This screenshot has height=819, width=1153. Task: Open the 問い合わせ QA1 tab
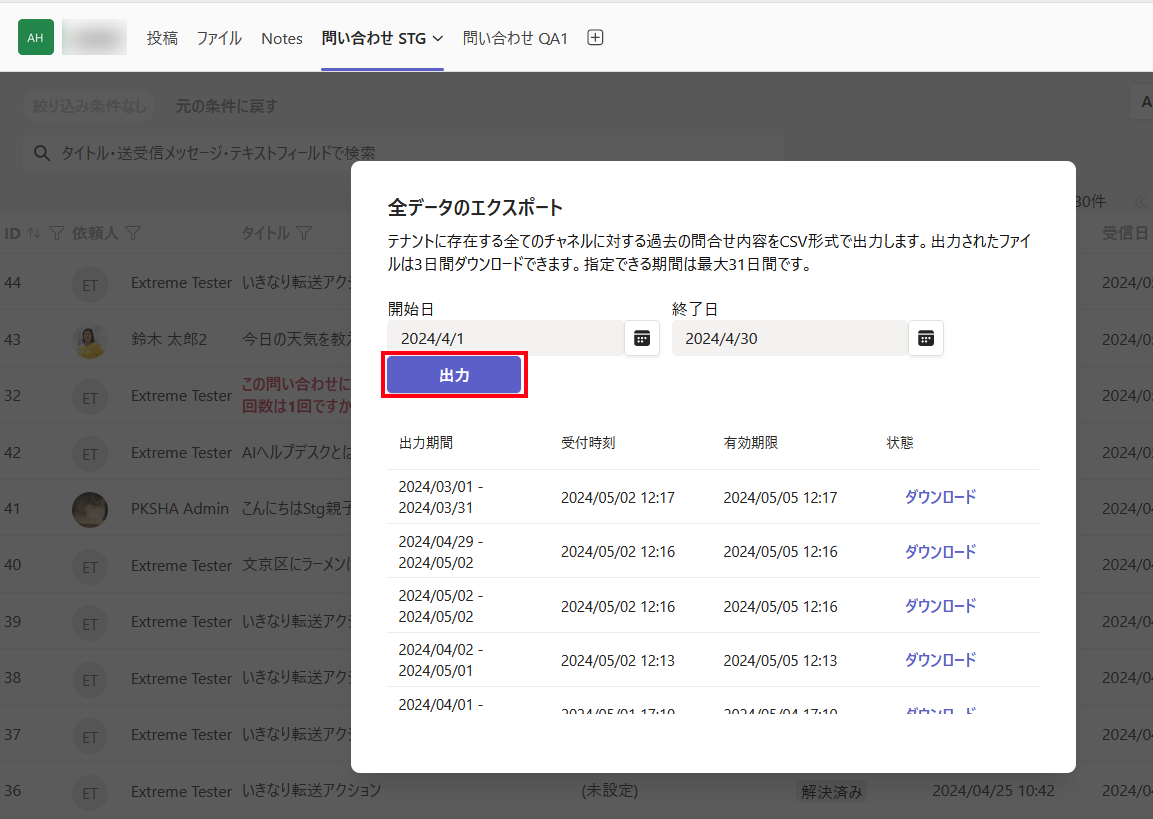click(515, 38)
